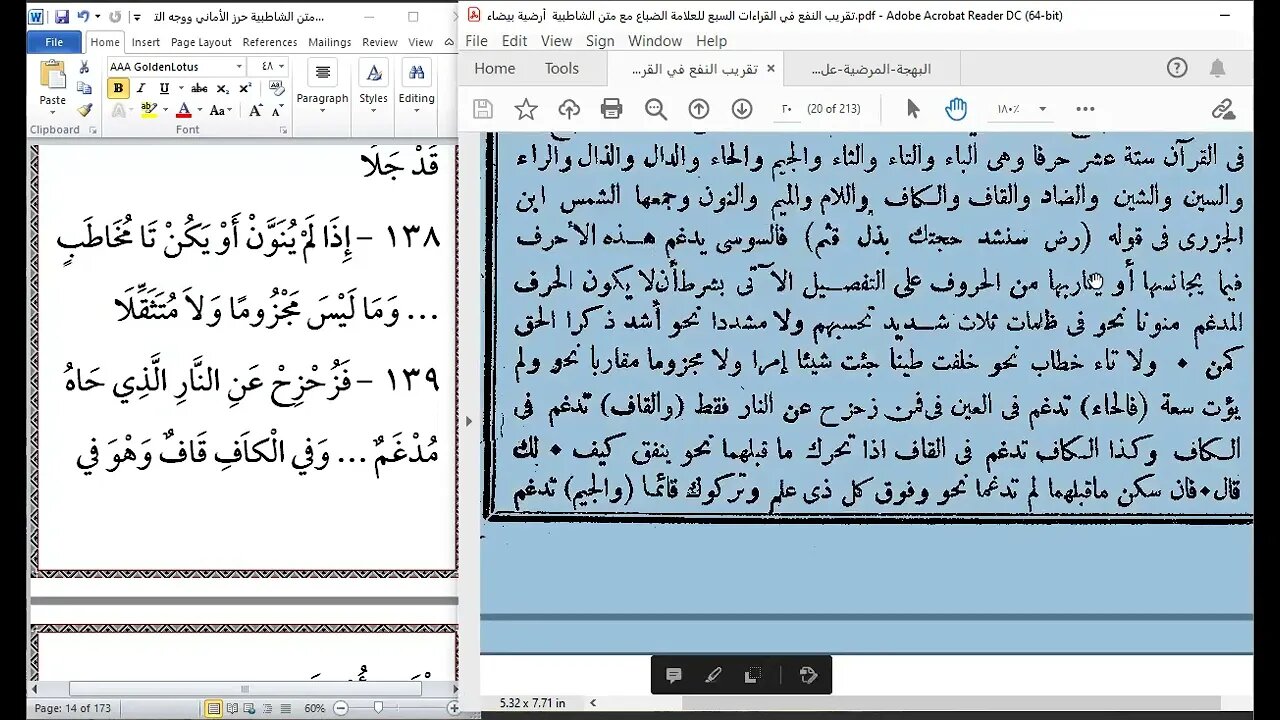
Task: Undo the last action in Word
Action: click(x=83, y=17)
